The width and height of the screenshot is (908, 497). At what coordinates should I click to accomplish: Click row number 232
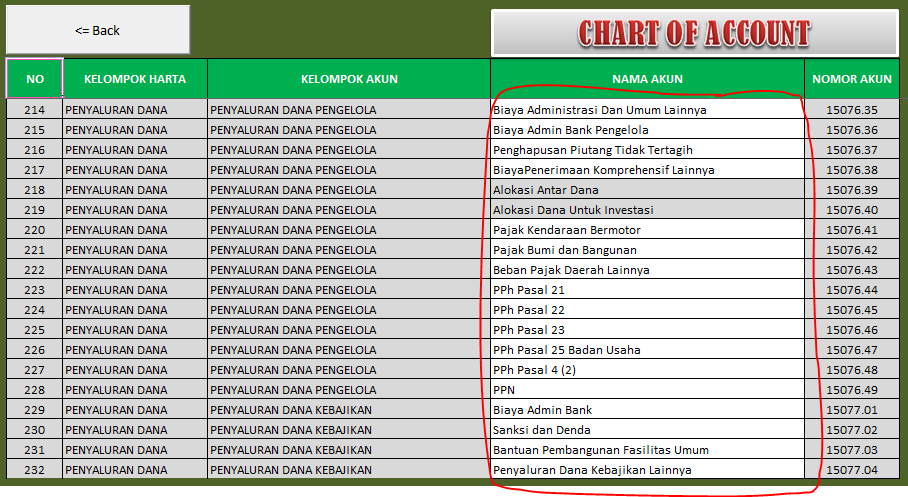click(35, 469)
